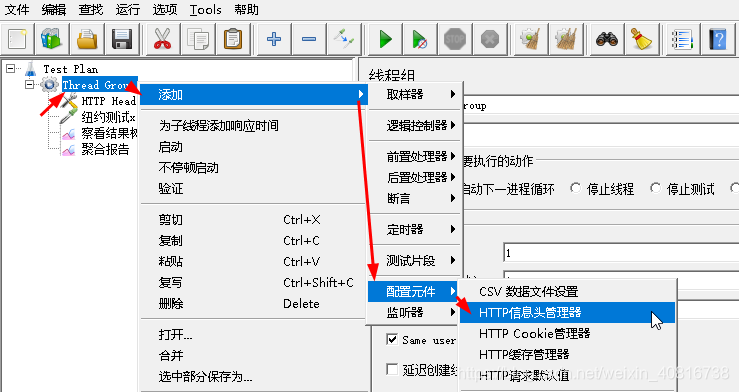Viewport: 739px width, 392px height.
Task: Open the 编辑 menu
Action: [54, 9]
